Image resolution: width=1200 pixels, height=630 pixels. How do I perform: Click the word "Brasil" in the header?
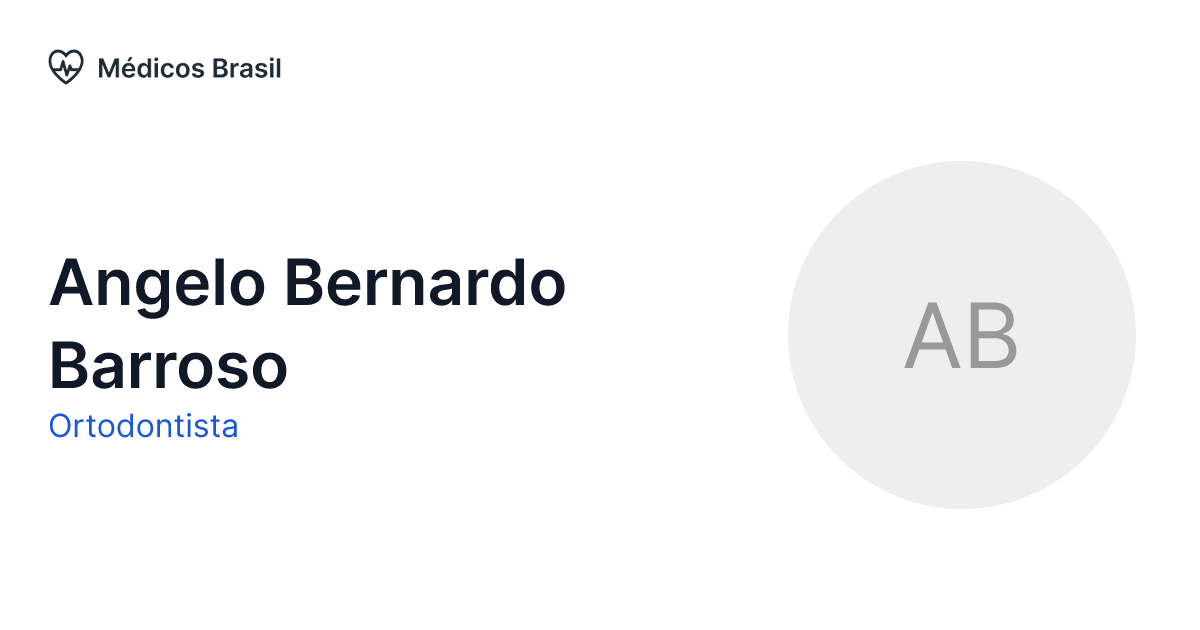(247, 68)
